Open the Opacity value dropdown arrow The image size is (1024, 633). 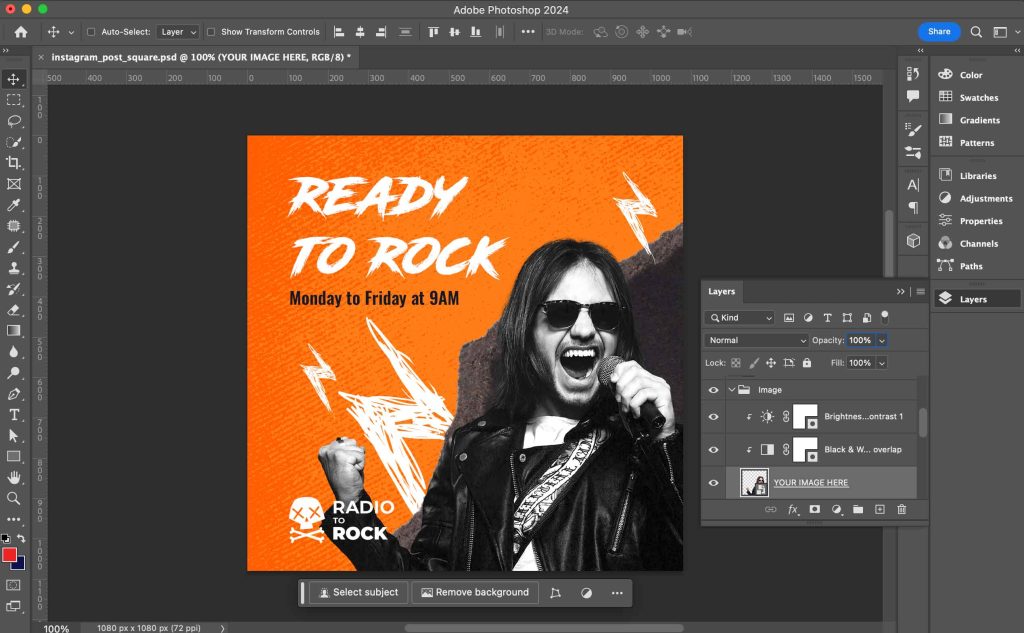(881, 340)
